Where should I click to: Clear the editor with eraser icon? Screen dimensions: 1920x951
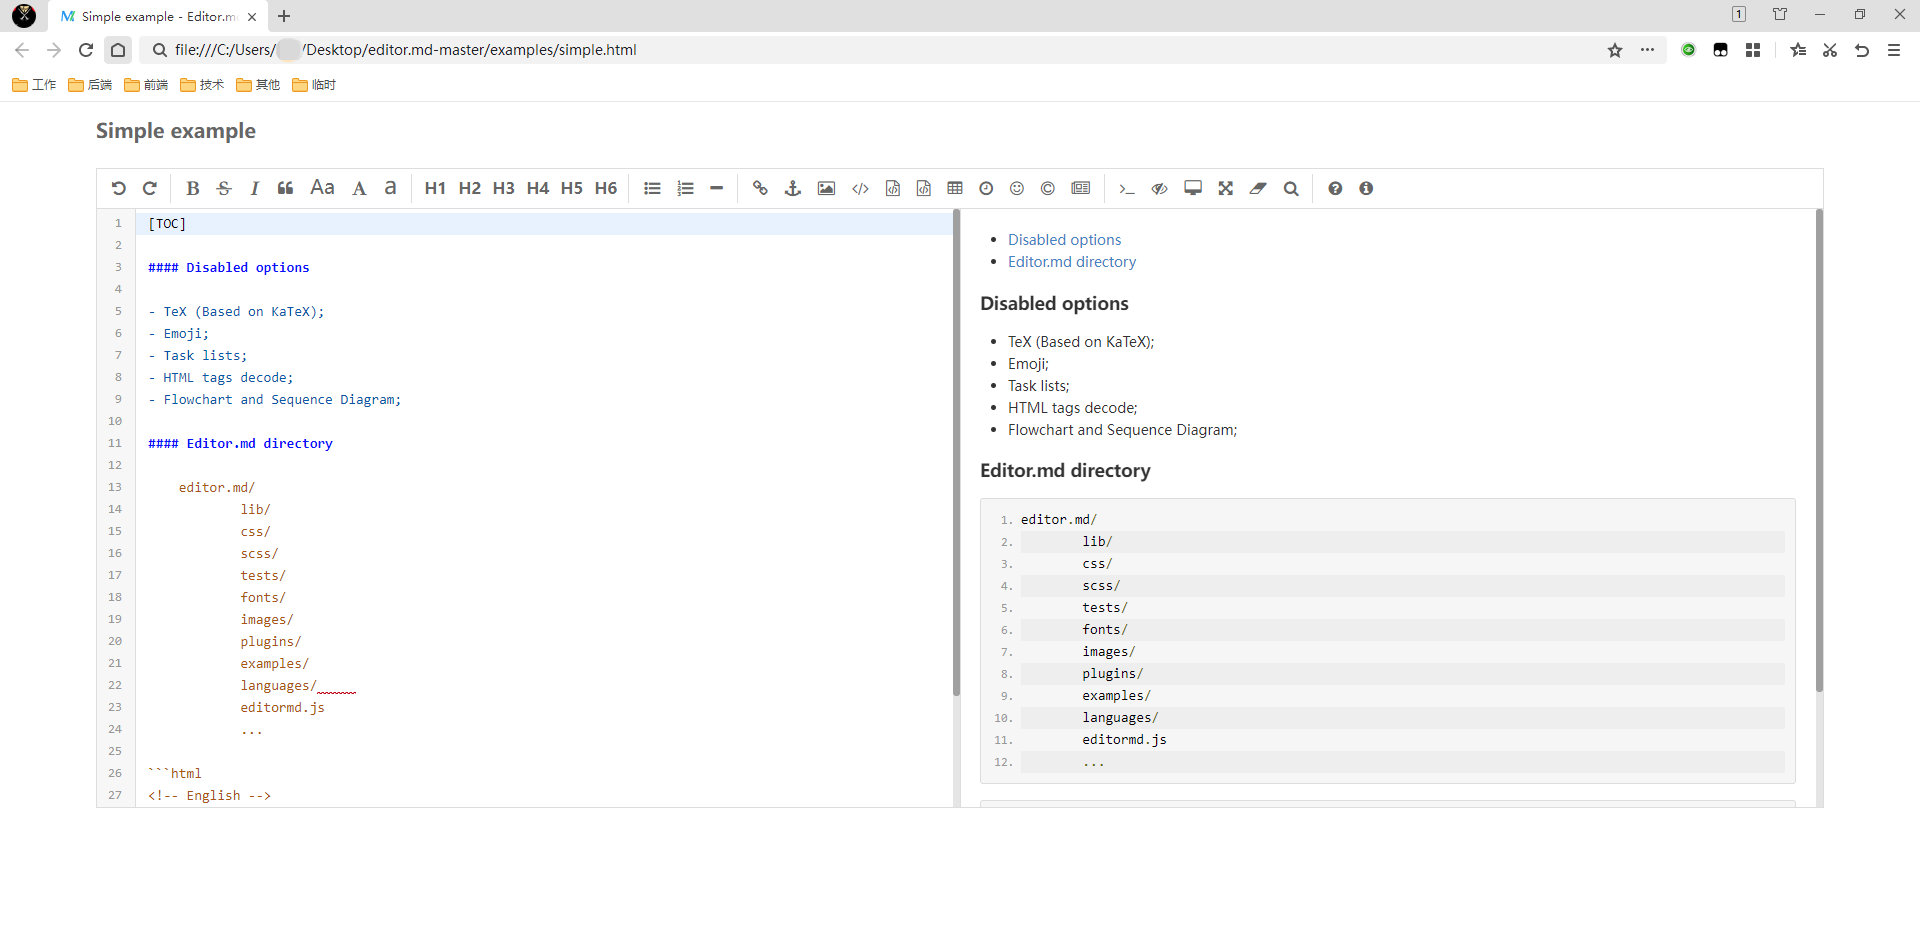1258,188
